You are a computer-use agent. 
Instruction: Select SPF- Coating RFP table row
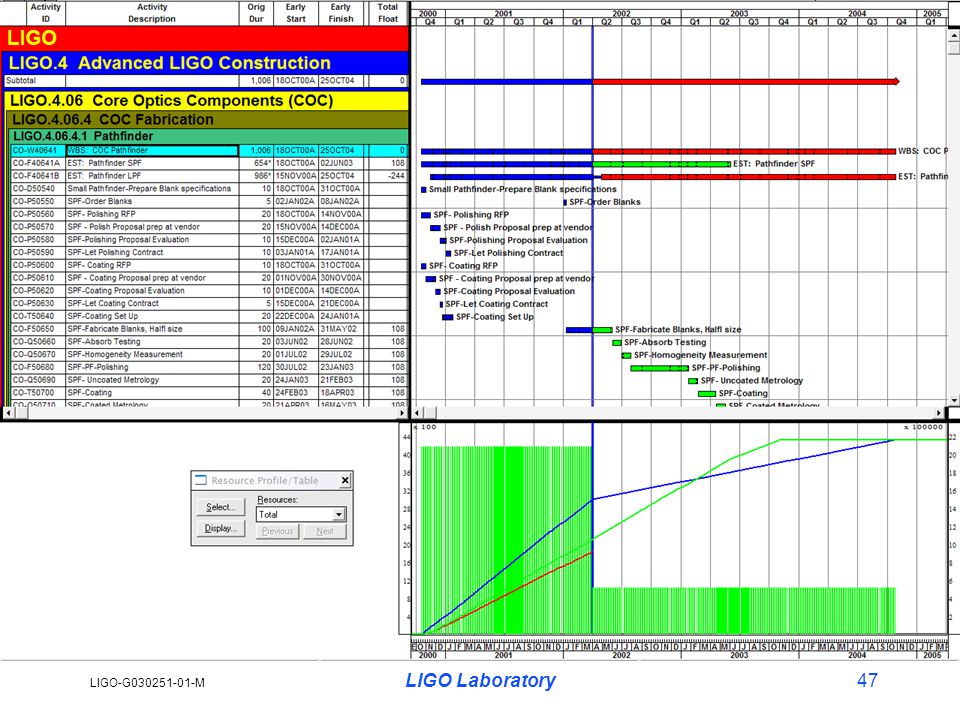[x=209, y=265]
